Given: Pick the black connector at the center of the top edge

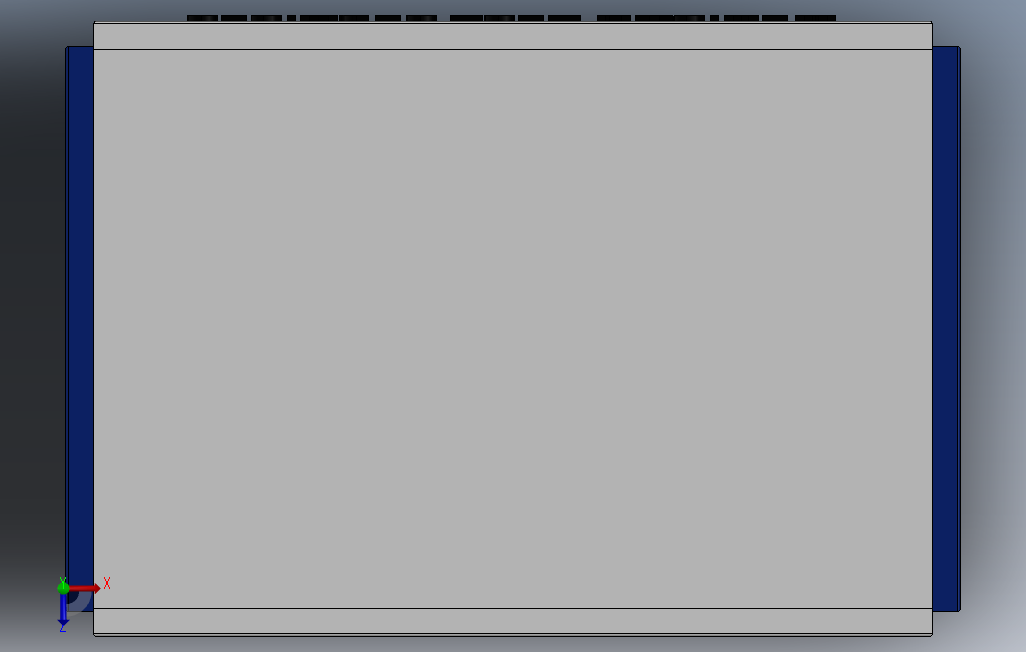Looking at the screenshot, I should pyautogui.click(x=499, y=18).
